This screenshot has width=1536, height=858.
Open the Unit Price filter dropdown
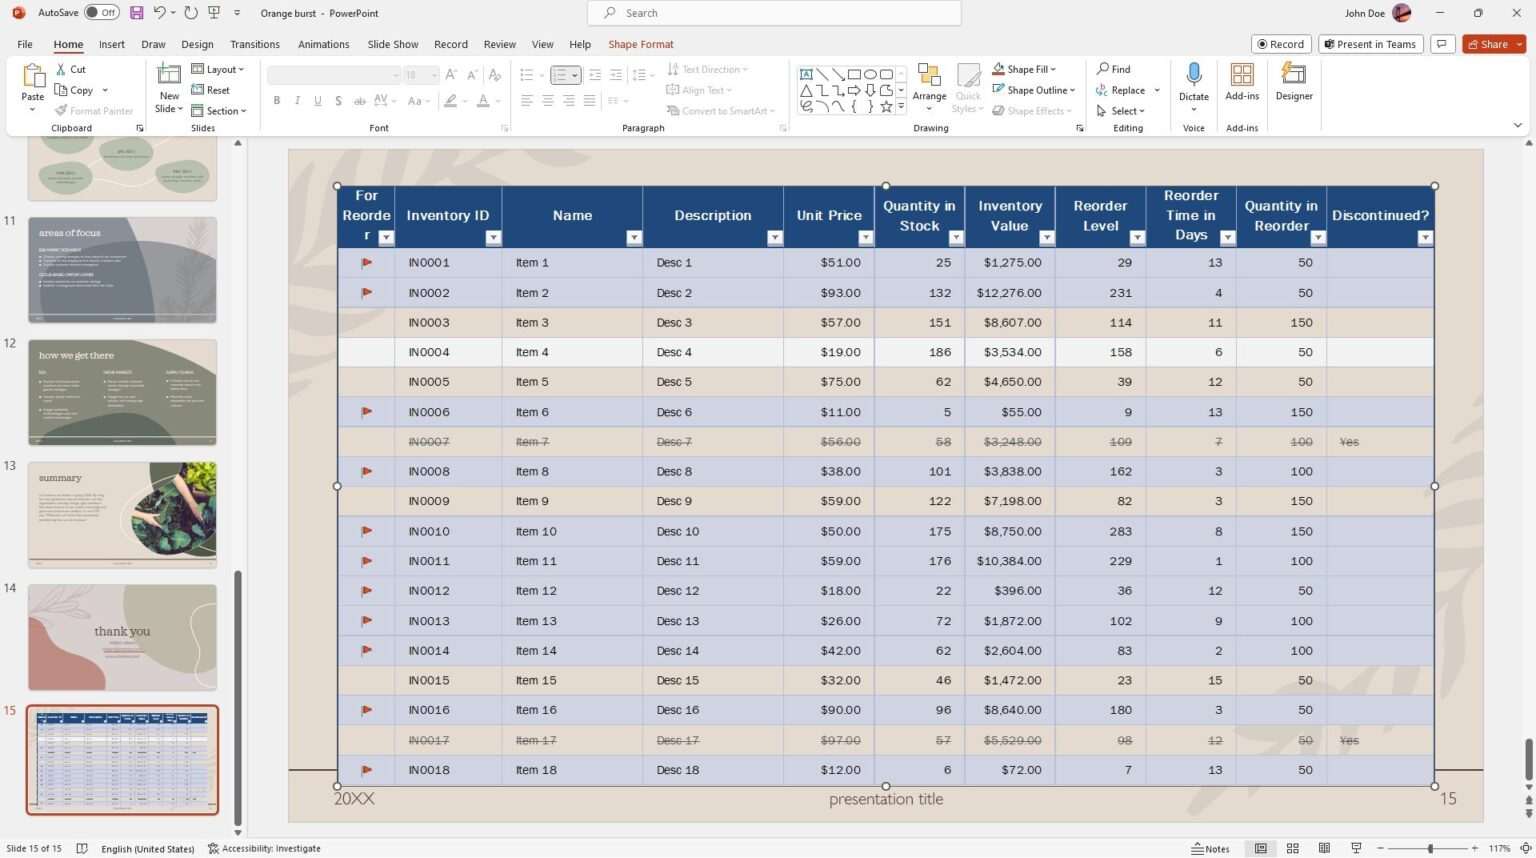click(865, 238)
